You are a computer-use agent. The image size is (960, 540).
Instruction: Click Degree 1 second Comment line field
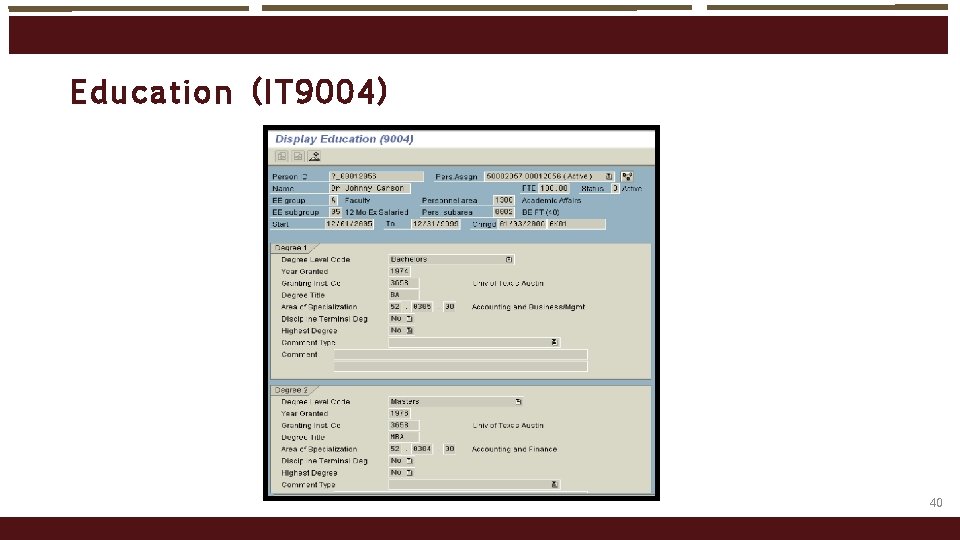[x=460, y=366]
